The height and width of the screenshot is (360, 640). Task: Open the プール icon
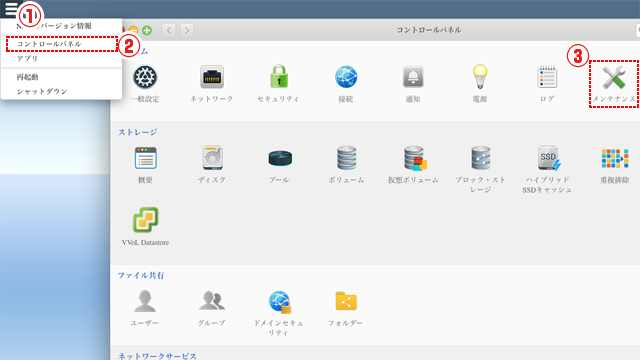(x=280, y=158)
